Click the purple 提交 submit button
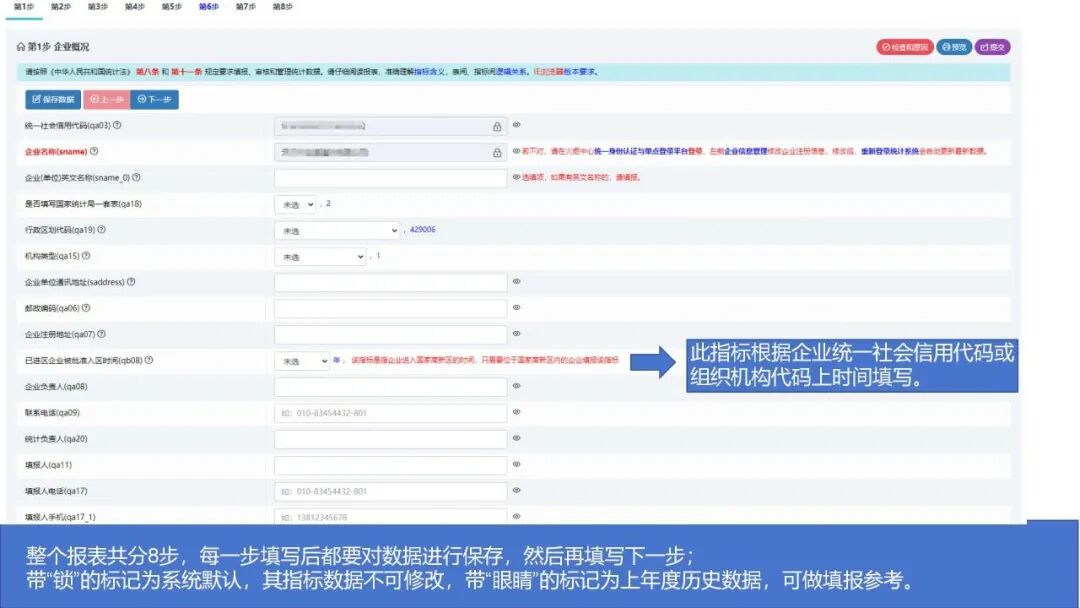 [993, 47]
